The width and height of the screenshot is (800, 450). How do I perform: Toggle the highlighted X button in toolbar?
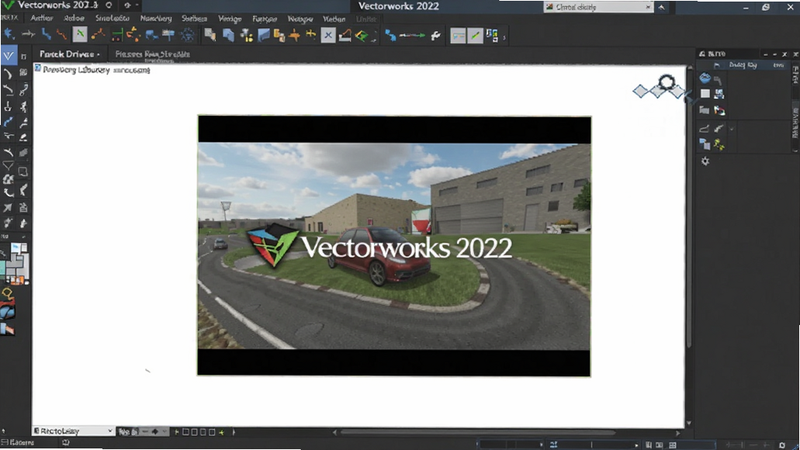[328, 35]
